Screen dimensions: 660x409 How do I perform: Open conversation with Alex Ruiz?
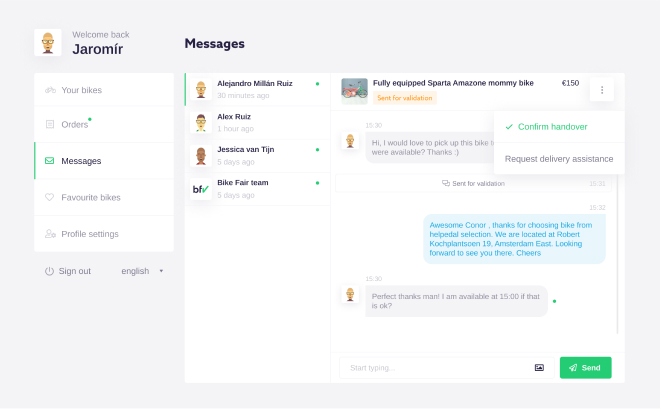click(257, 122)
